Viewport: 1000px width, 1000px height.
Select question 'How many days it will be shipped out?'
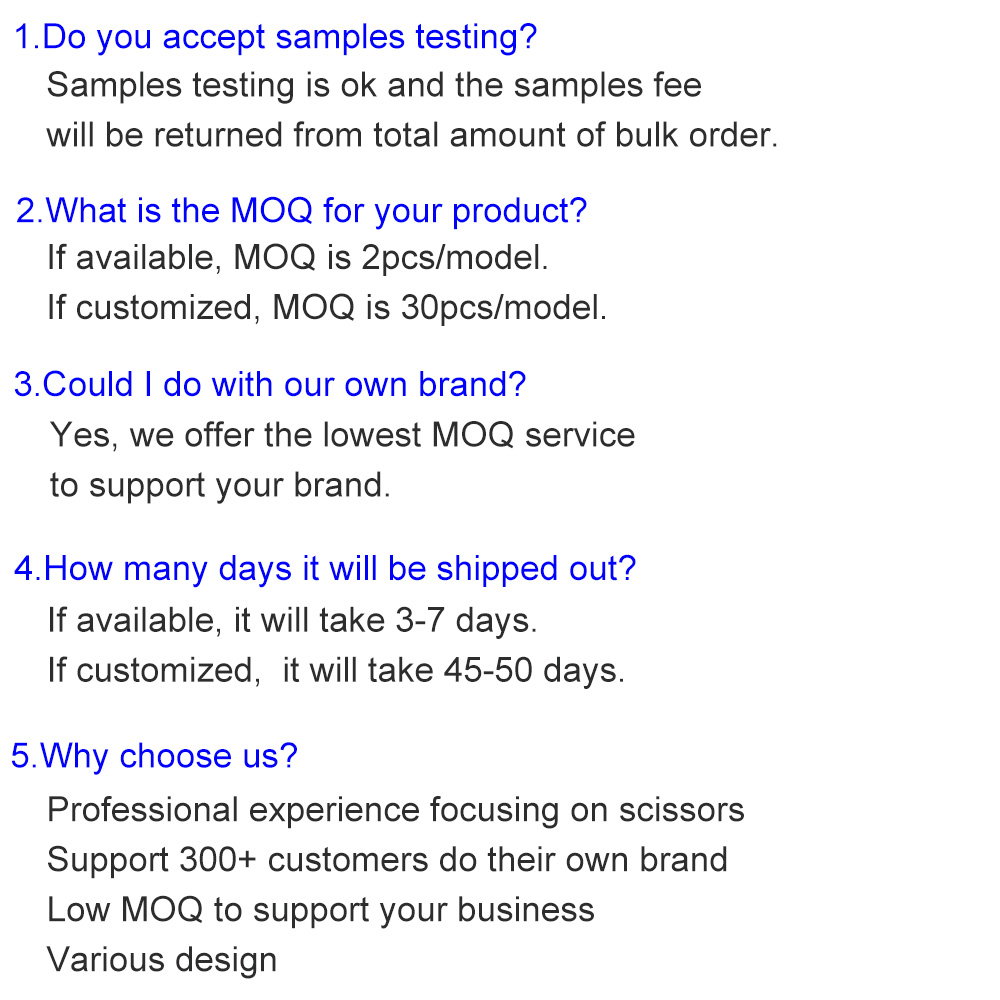[x=325, y=568]
